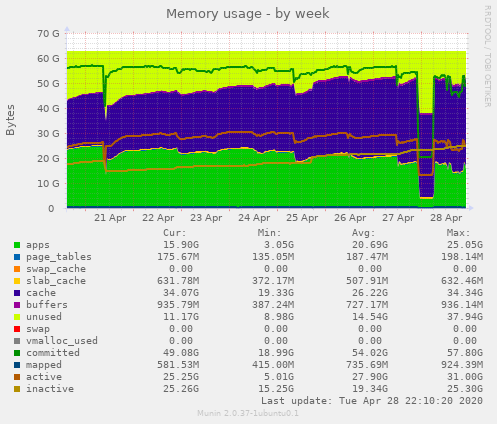This screenshot has height=424, width=497.
Task: Click the '50 G' y-axis label
Action: (x=48, y=84)
